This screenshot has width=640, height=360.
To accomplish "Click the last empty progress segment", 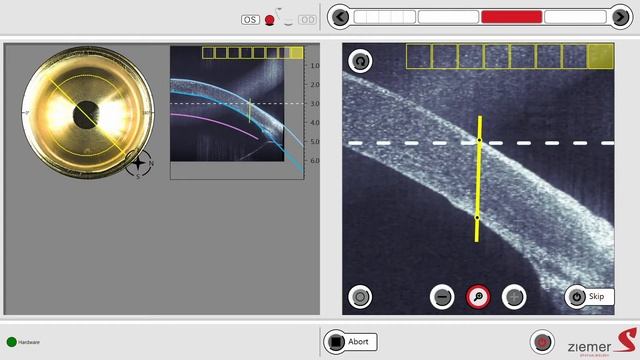I will tap(575, 17).
